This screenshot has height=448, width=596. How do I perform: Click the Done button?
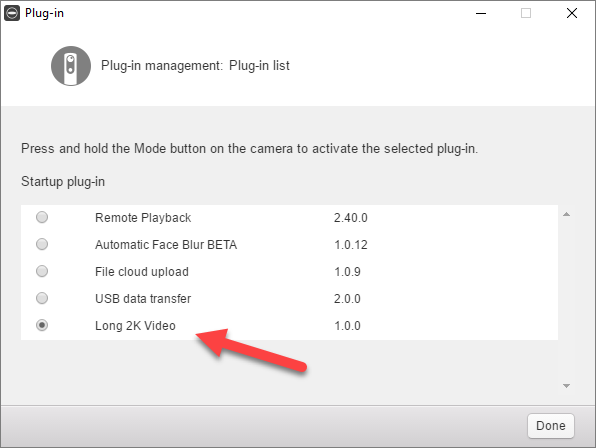(x=551, y=426)
